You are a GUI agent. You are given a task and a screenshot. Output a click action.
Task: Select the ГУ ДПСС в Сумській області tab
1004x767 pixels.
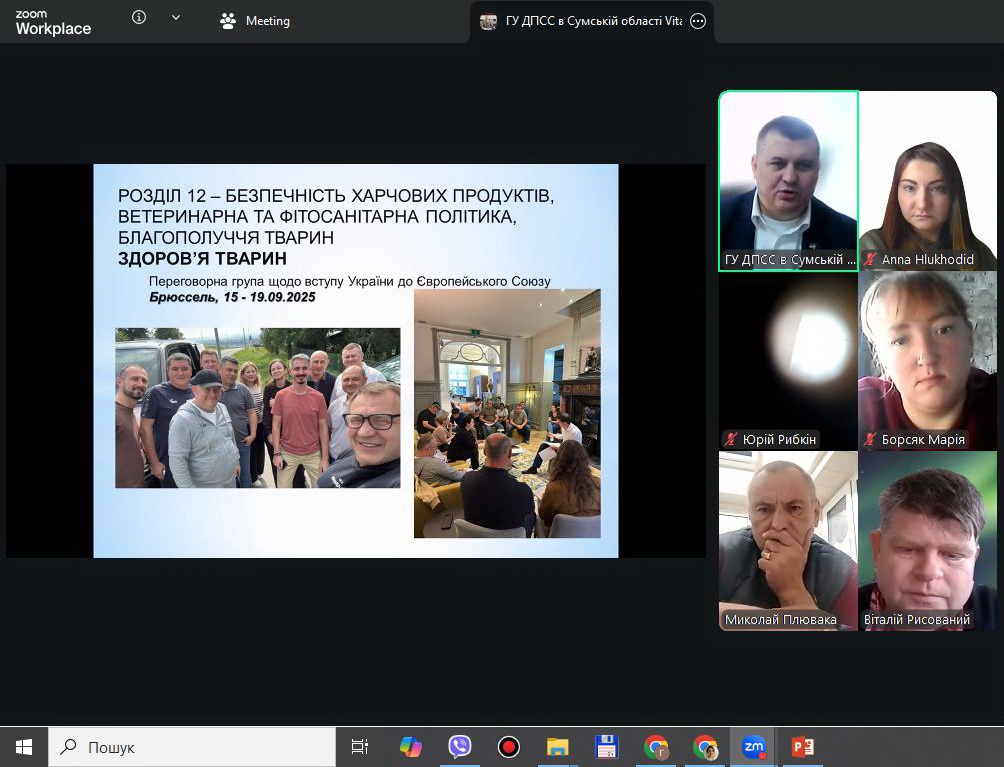point(580,21)
